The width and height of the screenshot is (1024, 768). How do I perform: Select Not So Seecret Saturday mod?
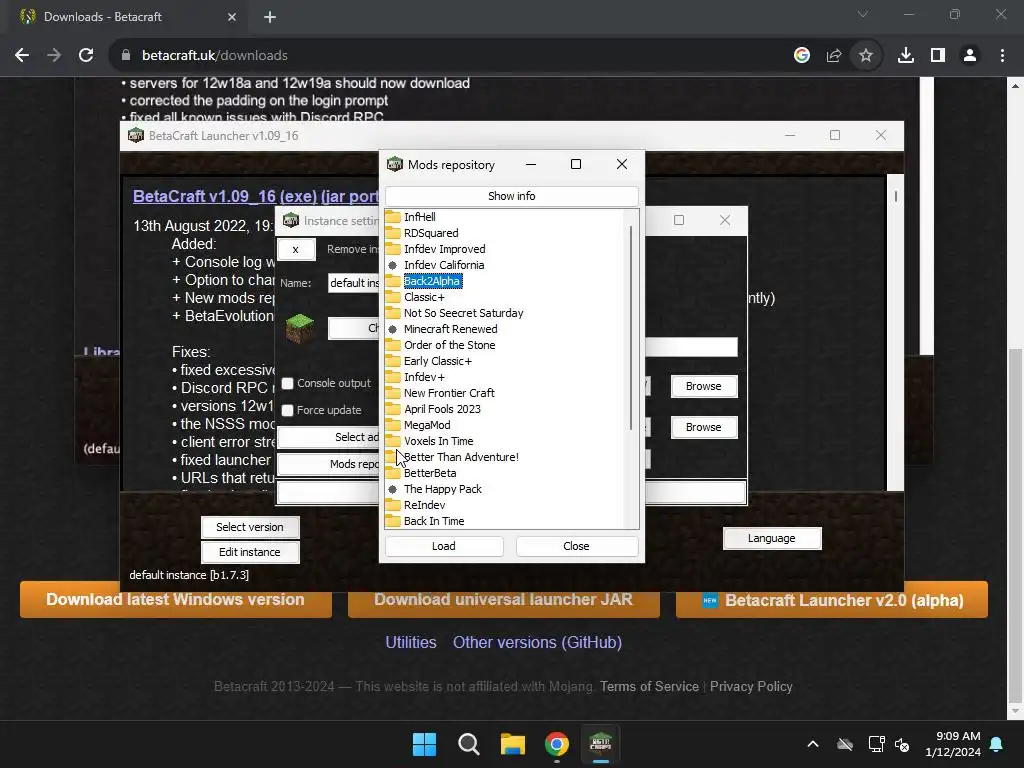(464, 313)
